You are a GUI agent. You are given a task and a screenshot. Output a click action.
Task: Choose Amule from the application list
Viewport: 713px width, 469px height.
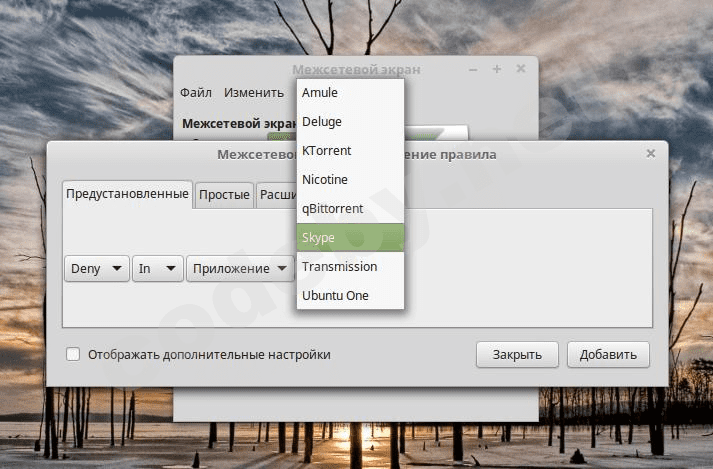pos(350,93)
